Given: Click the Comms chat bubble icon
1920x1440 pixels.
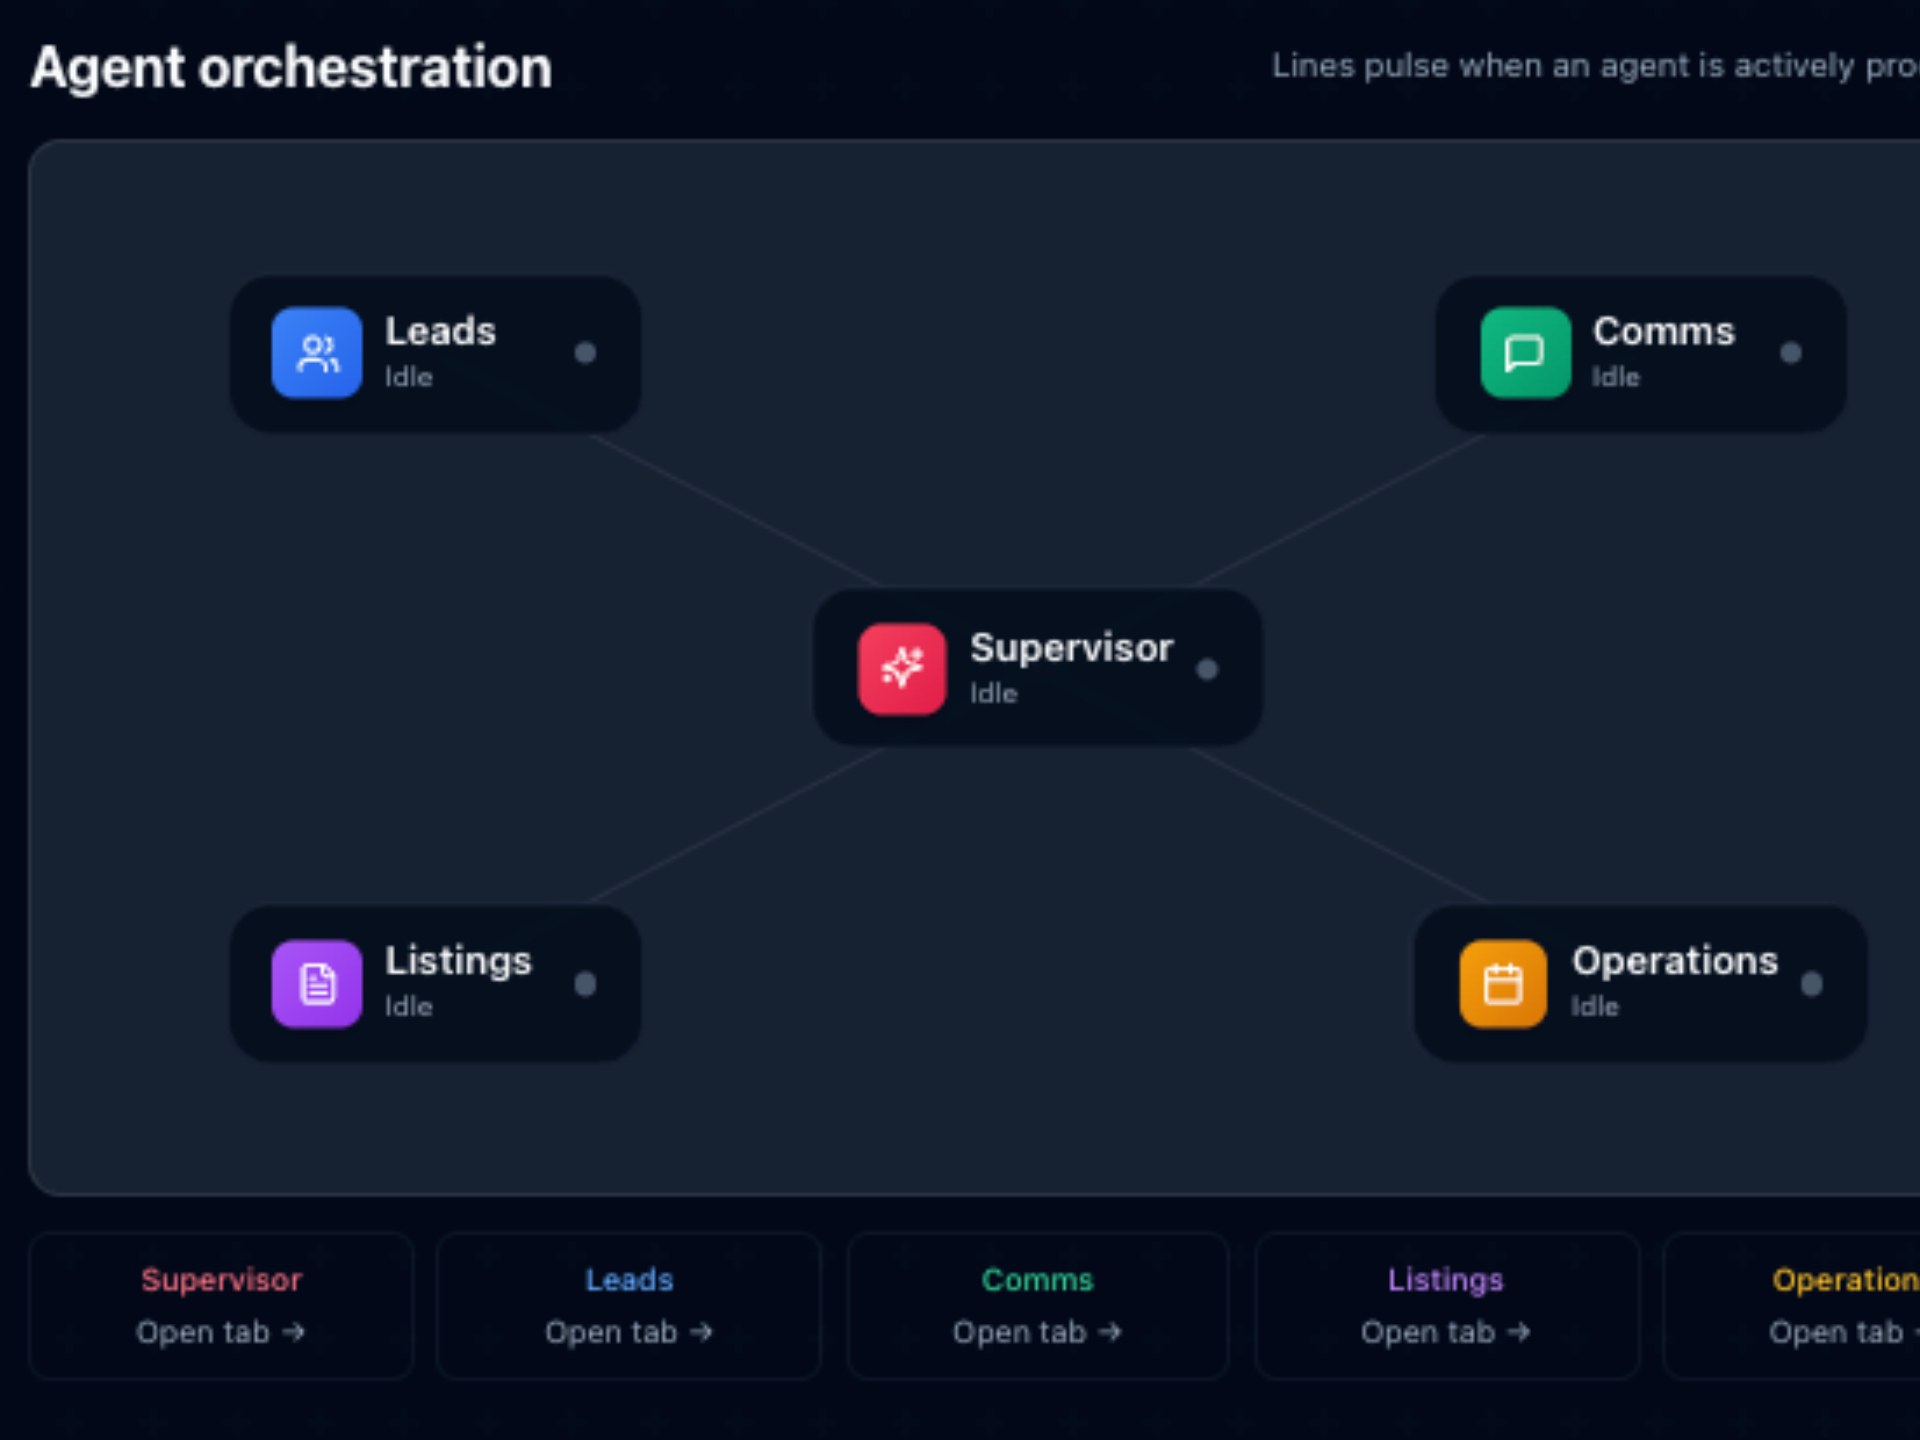Looking at the screenshot, I should point(1524,352).
